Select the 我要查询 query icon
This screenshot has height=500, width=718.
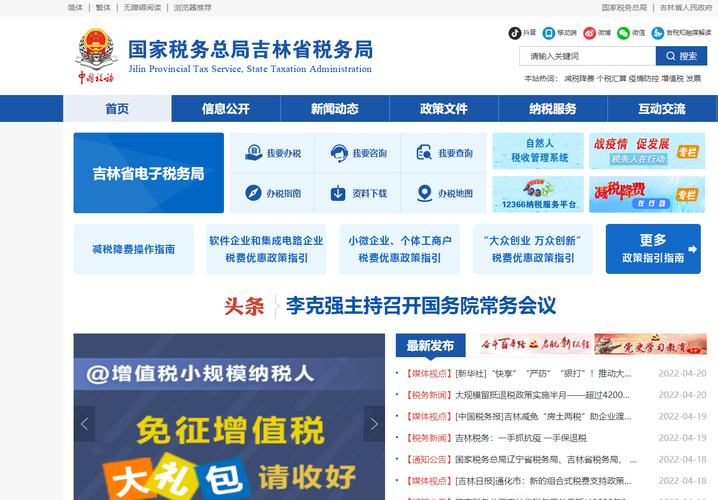tap(425, 153)
